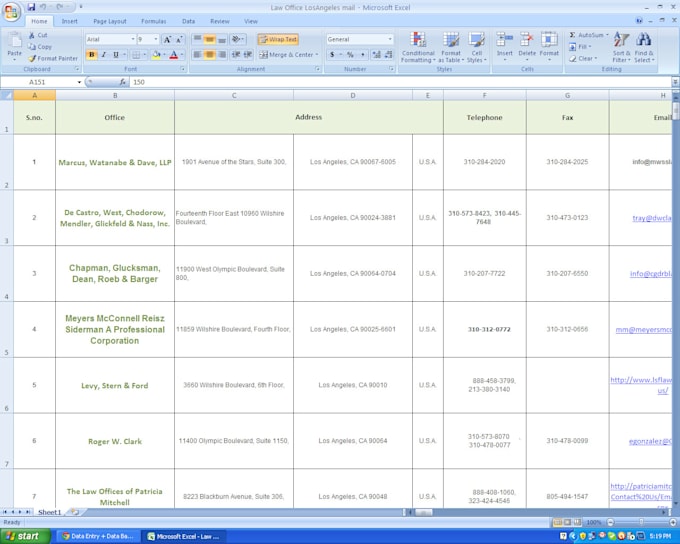Apply percent style

[x=350, y=55]
